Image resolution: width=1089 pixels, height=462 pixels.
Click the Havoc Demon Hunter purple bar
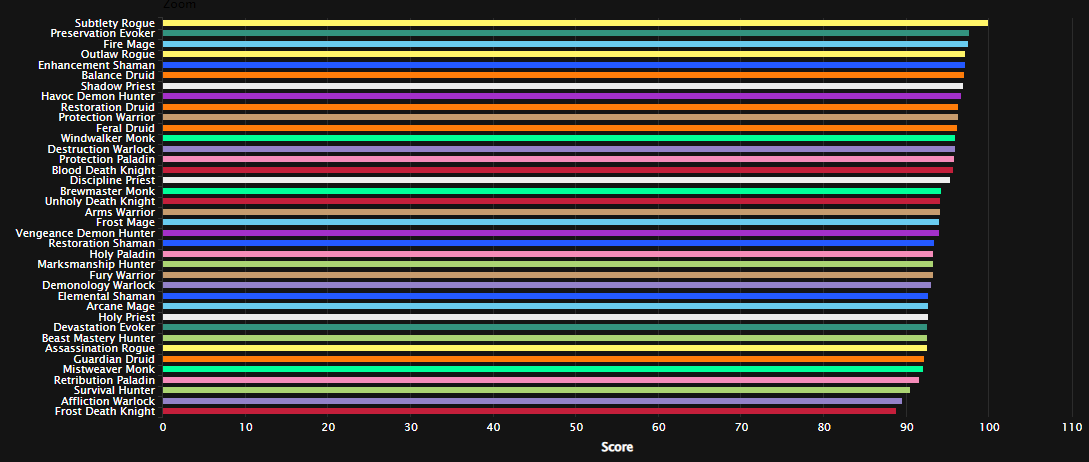tap(562, 97)
